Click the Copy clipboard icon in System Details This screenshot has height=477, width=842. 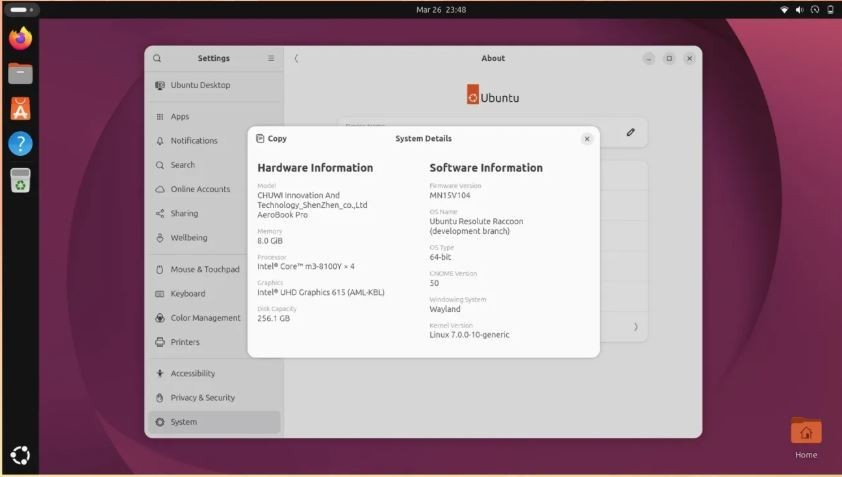[x=260, y=138]
